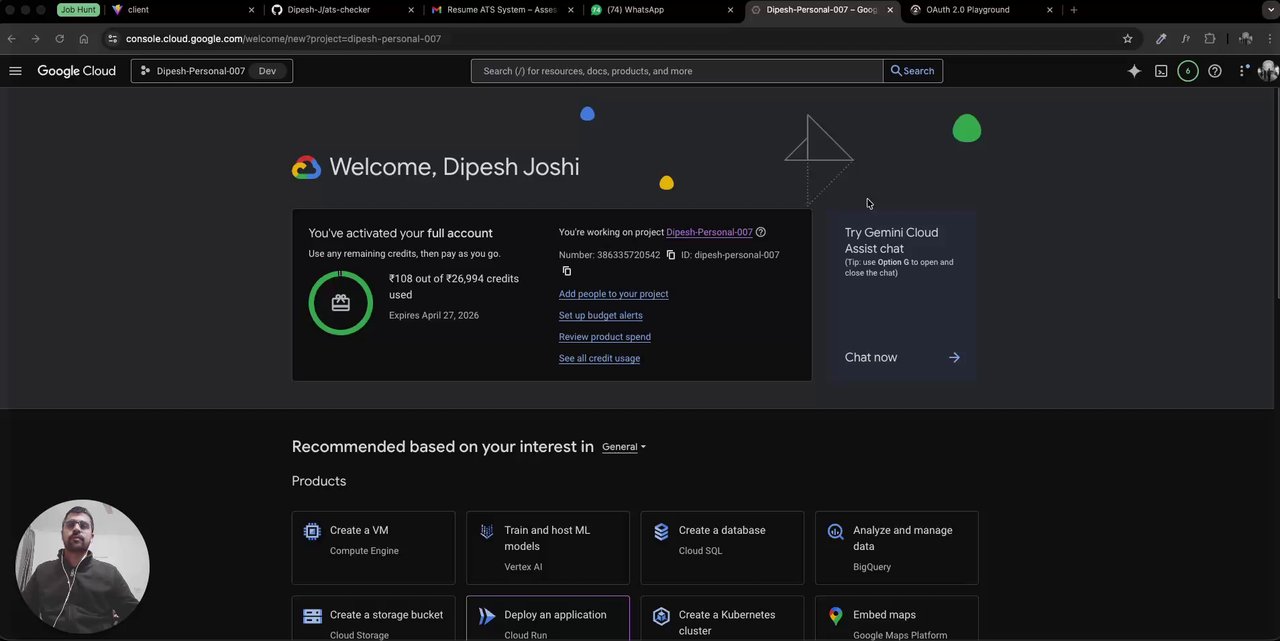Click the page vertical scrollbar
The width and height of the screenshot is (1280, 641).
(x=1276, y=195)
